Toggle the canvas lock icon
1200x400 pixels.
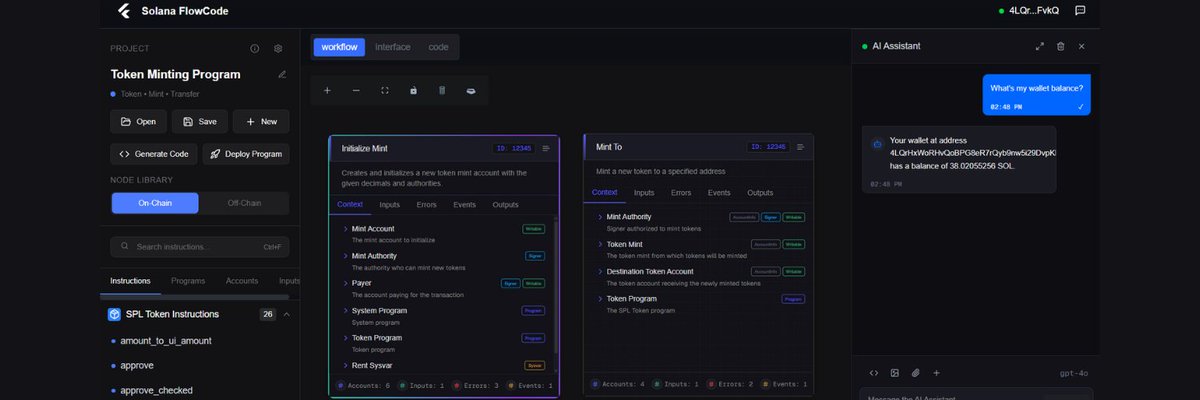pos(413,90)
